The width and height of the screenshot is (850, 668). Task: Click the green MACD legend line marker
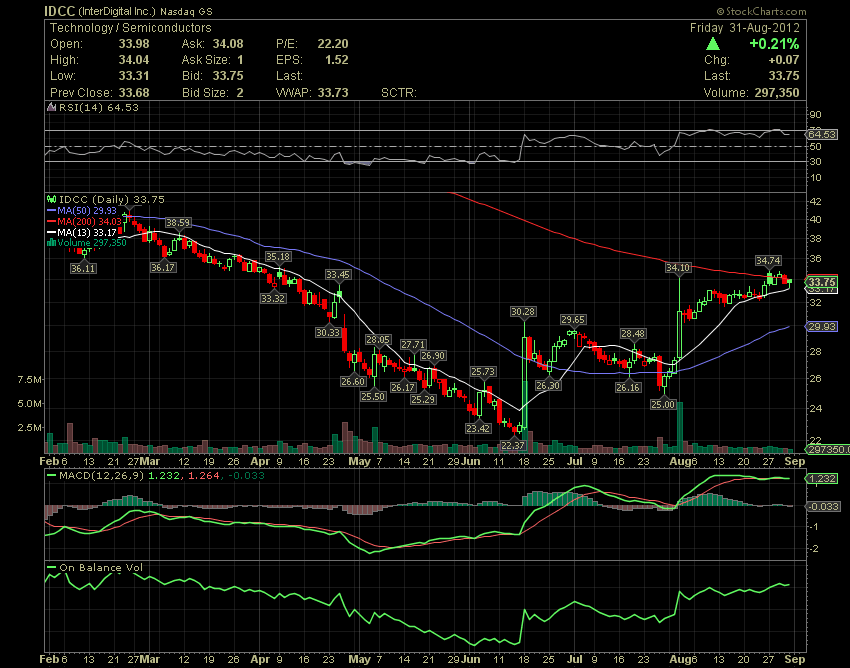(51, 476)
